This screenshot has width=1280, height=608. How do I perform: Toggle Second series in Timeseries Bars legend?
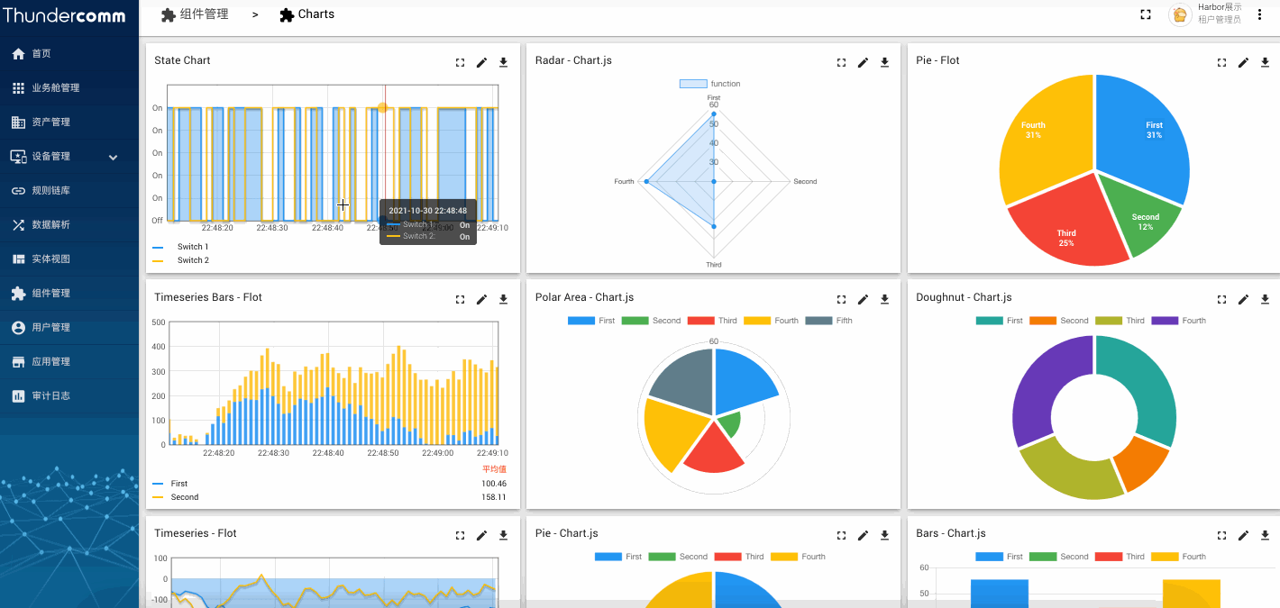[184, 497]
